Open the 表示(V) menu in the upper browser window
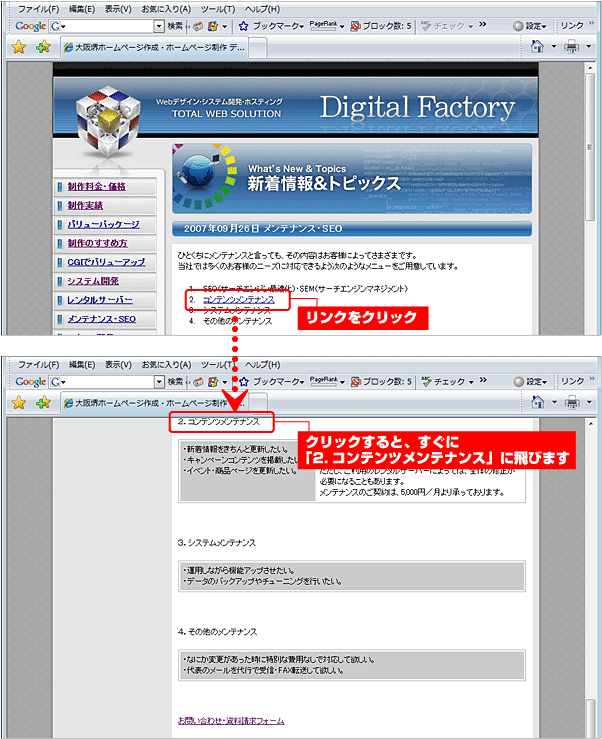Image resolution: width=602 pixels, height=739 pixels. coord(118,9)
